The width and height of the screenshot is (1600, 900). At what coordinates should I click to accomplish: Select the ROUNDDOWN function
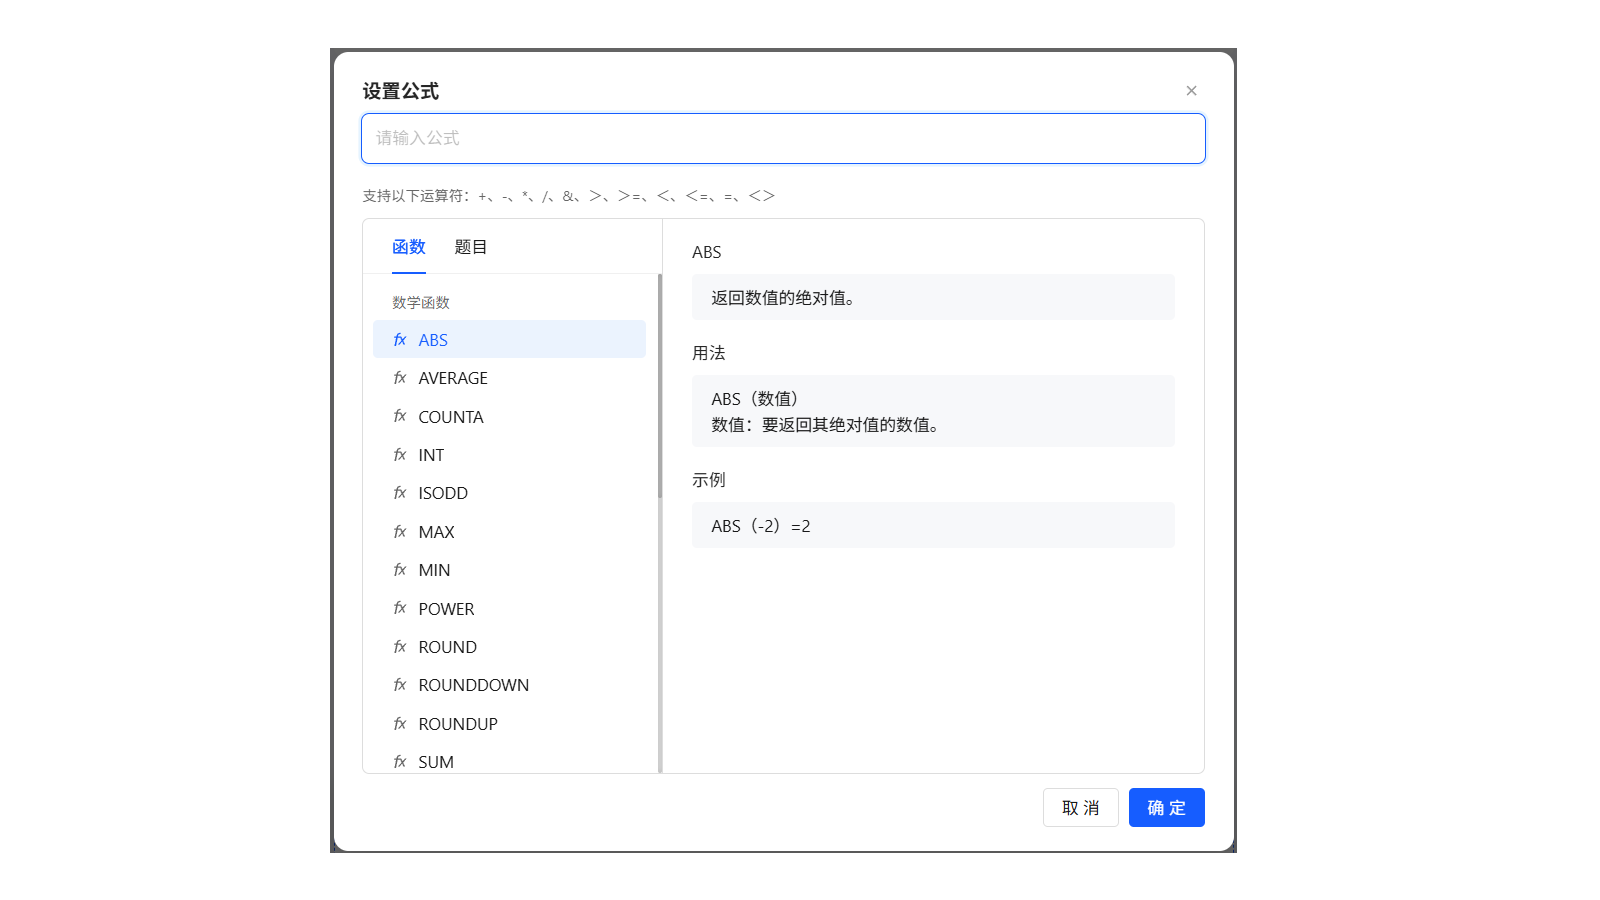pos(473,685)
